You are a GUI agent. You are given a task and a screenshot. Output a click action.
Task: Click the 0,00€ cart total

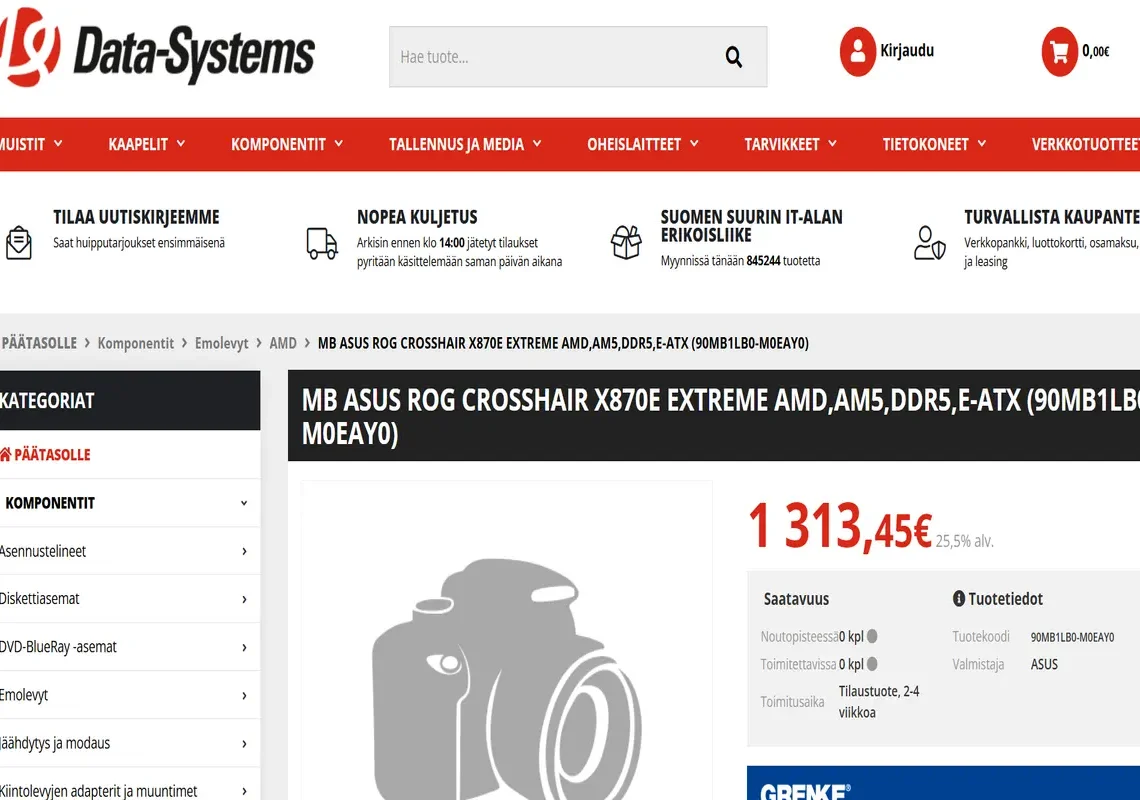coord(1096,51)
